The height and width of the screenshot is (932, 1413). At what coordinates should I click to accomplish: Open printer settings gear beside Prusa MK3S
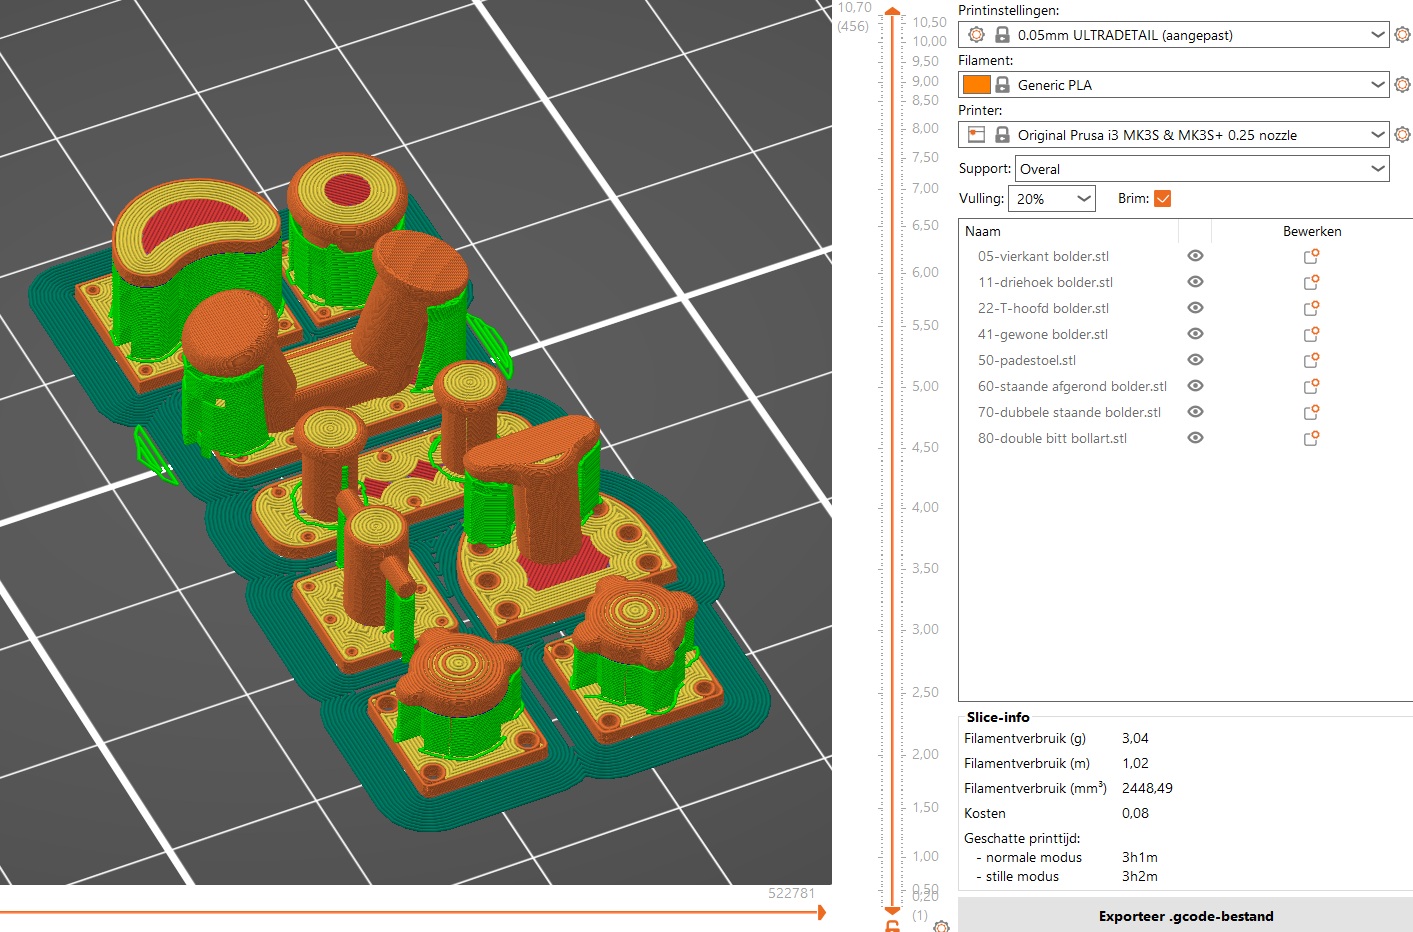point(1402,134)
